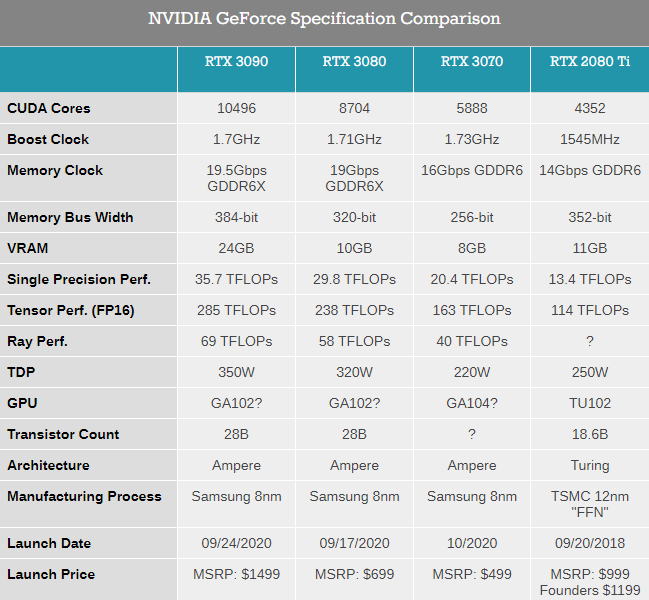Click the MSRP: $699 launch price
The height and width of the screenshot is (600, 649).
(x=354, y=574)
